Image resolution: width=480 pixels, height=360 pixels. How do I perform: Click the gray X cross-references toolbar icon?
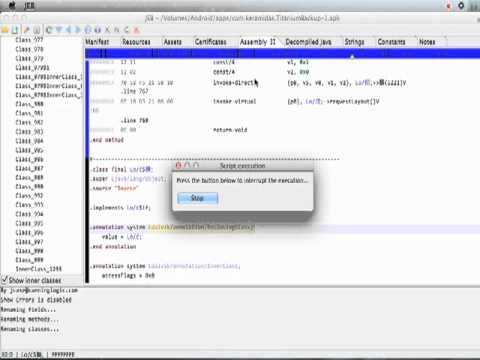tap(107, 30)
